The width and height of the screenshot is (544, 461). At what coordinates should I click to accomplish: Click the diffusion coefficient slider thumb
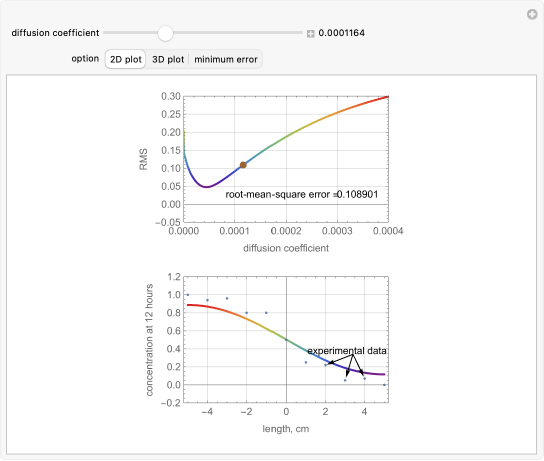165,33
